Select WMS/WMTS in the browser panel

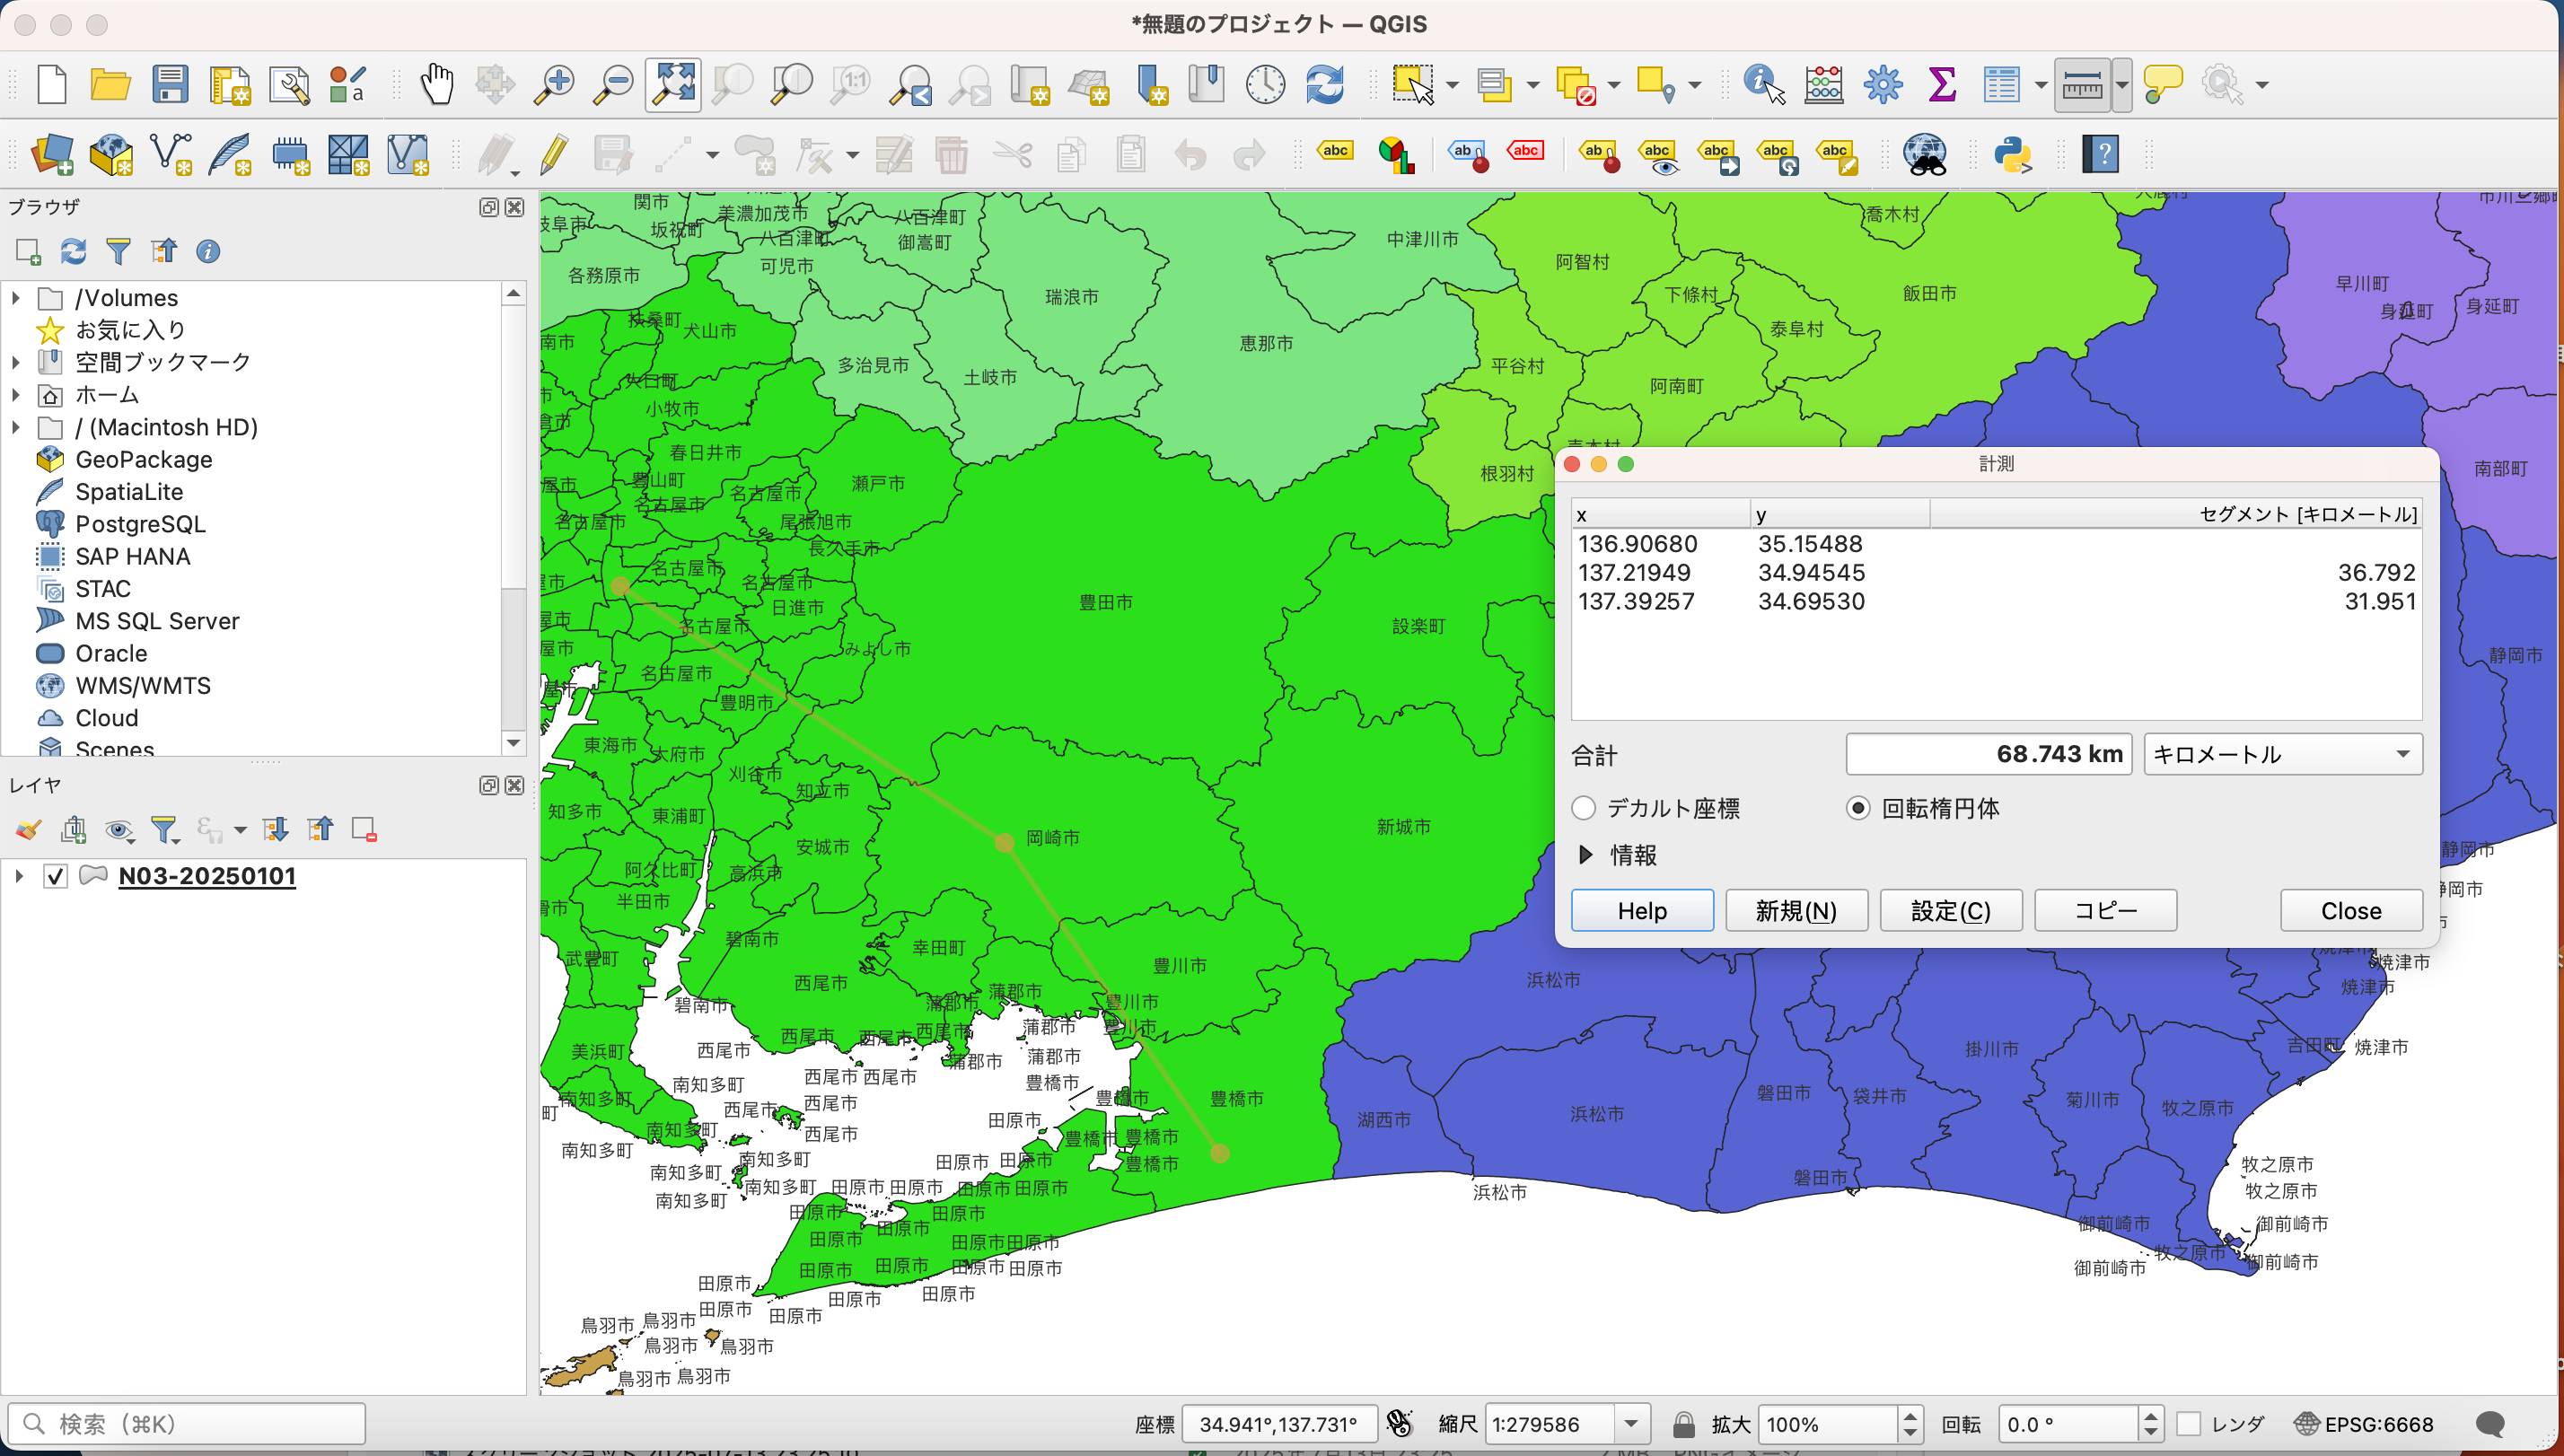pyautogui.click(x=143, y=686)
